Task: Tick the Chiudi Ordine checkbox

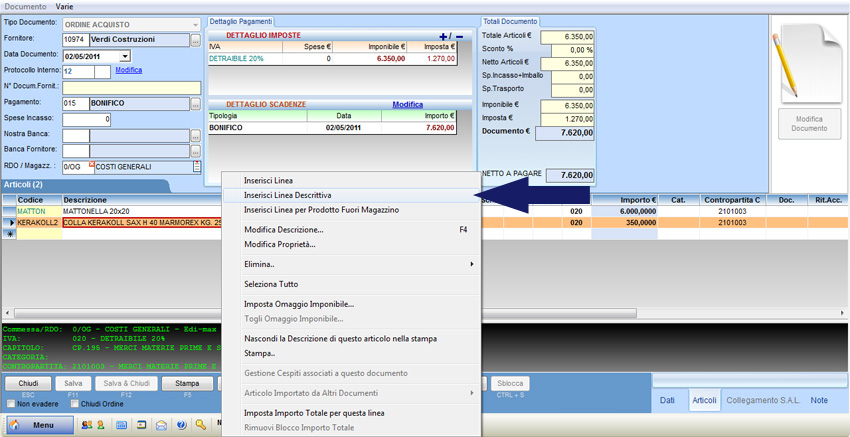Action: coord(72,404)
